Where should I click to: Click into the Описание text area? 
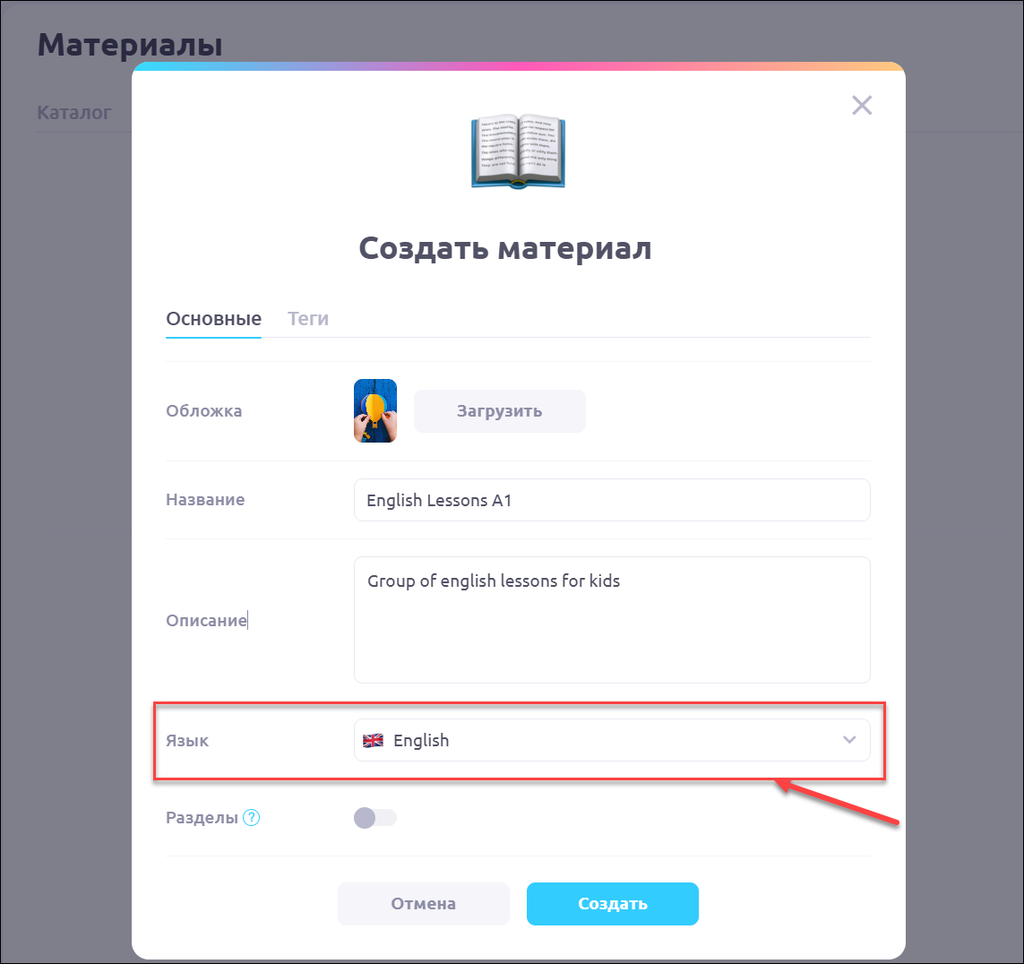point(612,620)
